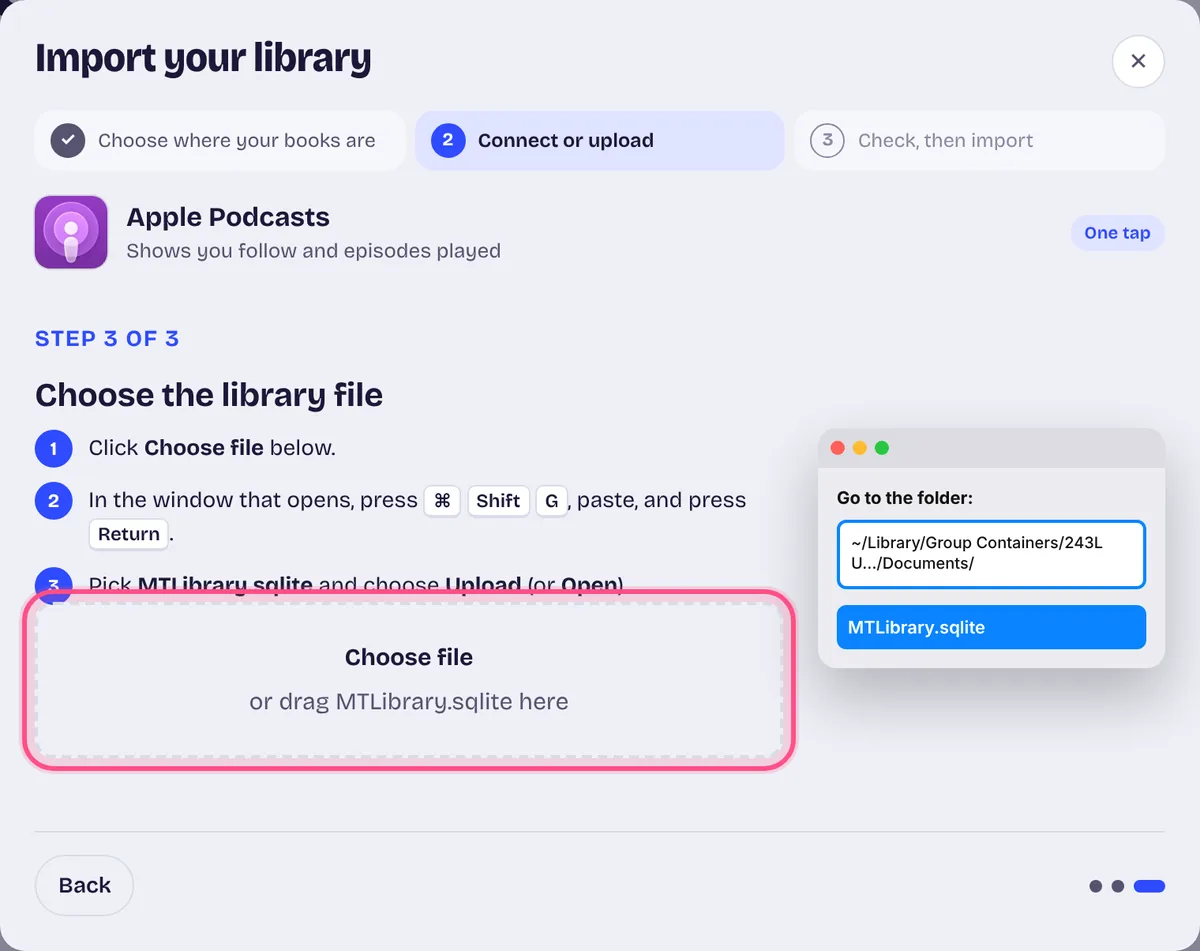Click the green dot in illustration window

[882, 448]
